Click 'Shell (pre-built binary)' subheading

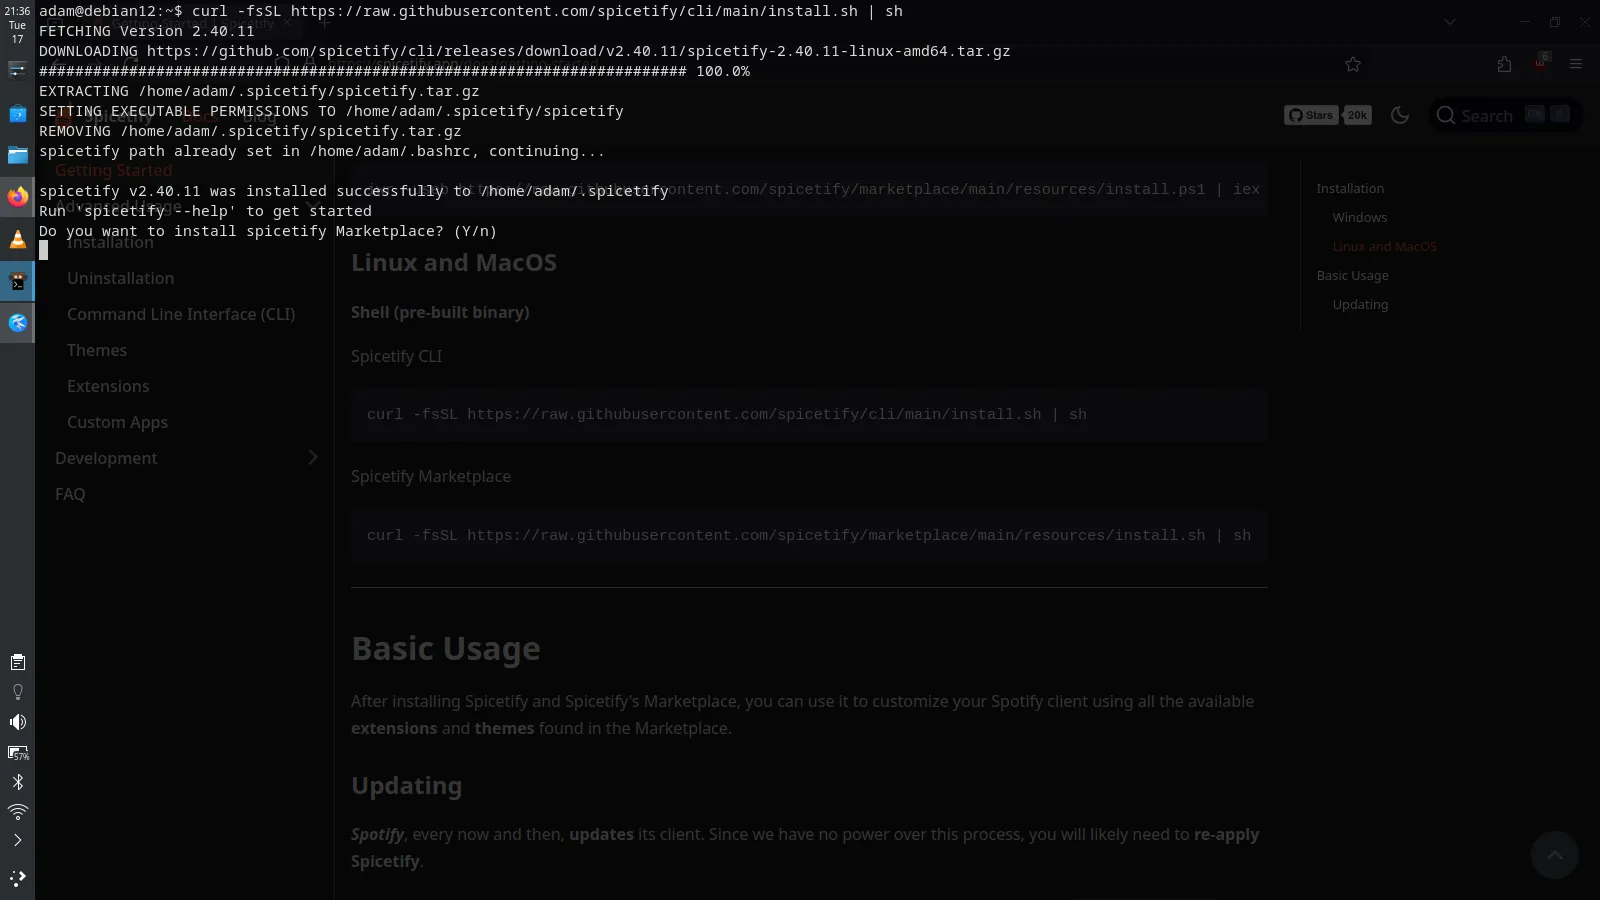pos(440,312)
